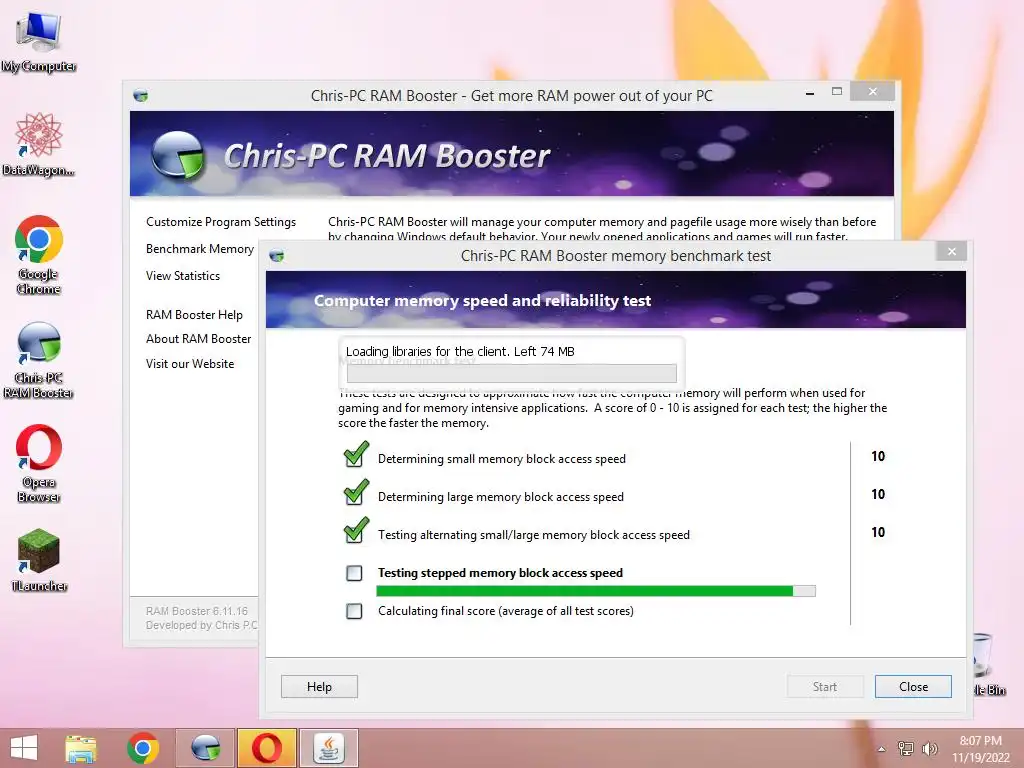Open Chrome from the taskbar
Viewport: 1024px width, 768px height.
(x=142, y=748)
